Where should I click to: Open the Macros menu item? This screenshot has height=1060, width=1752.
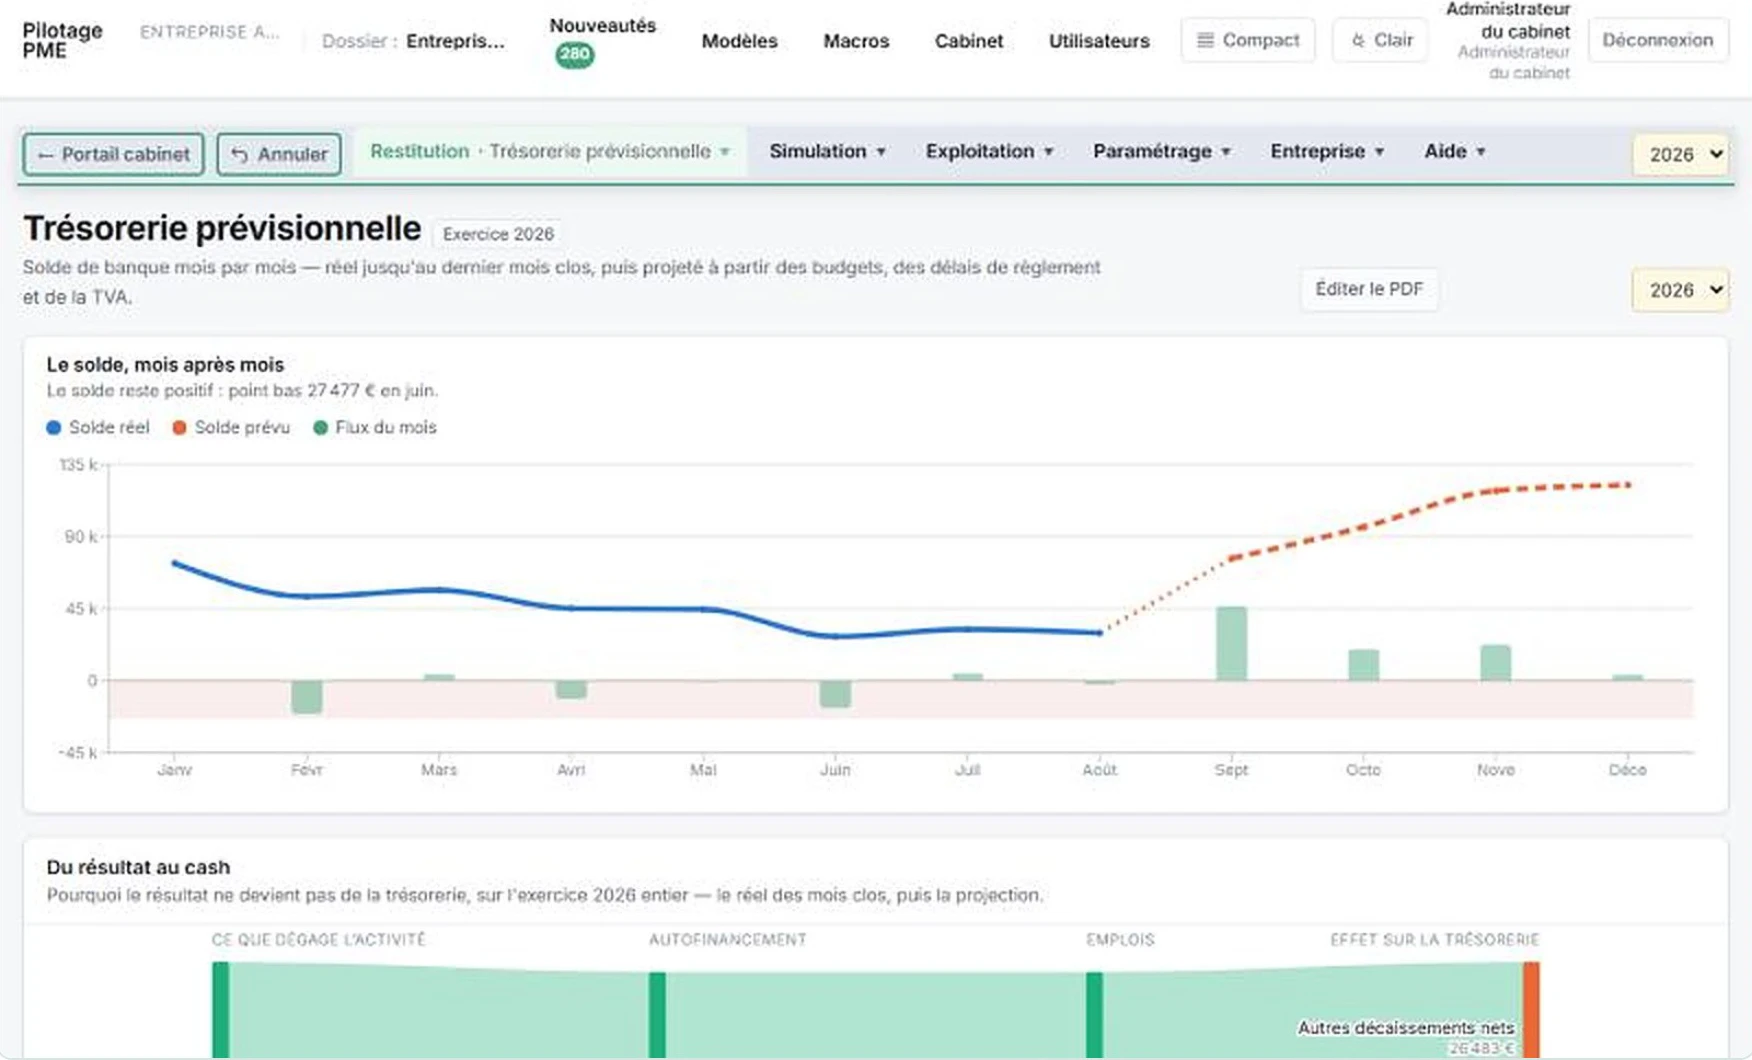pos(856,41)
